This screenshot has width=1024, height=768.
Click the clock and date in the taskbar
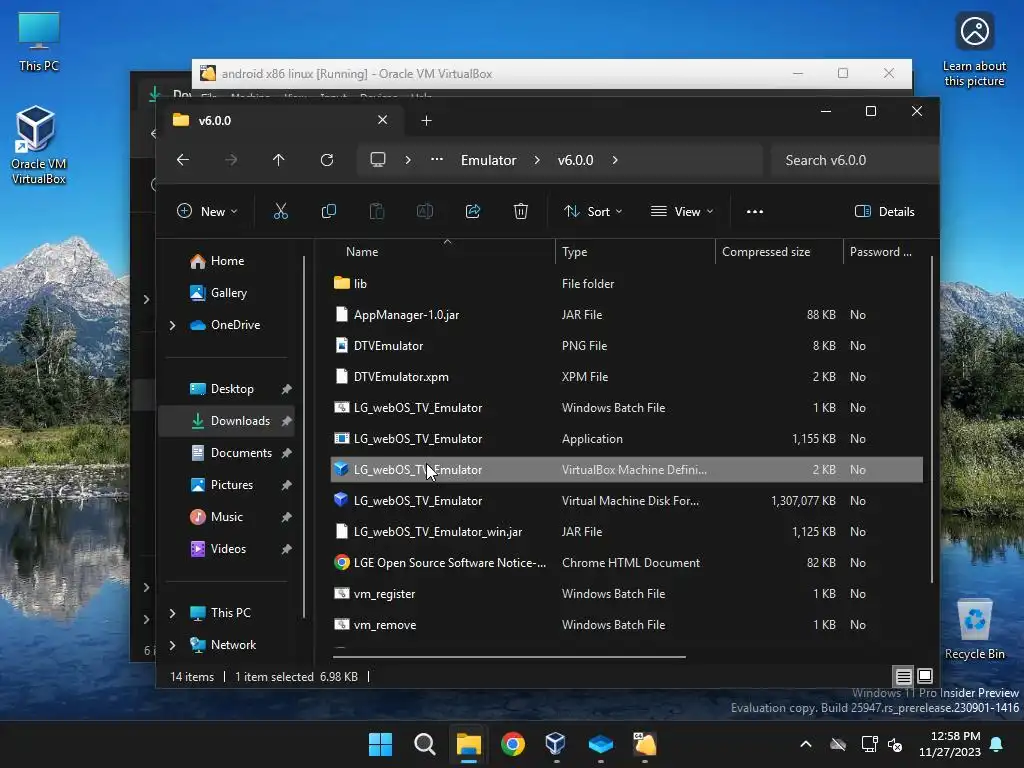tap(950, 744)
